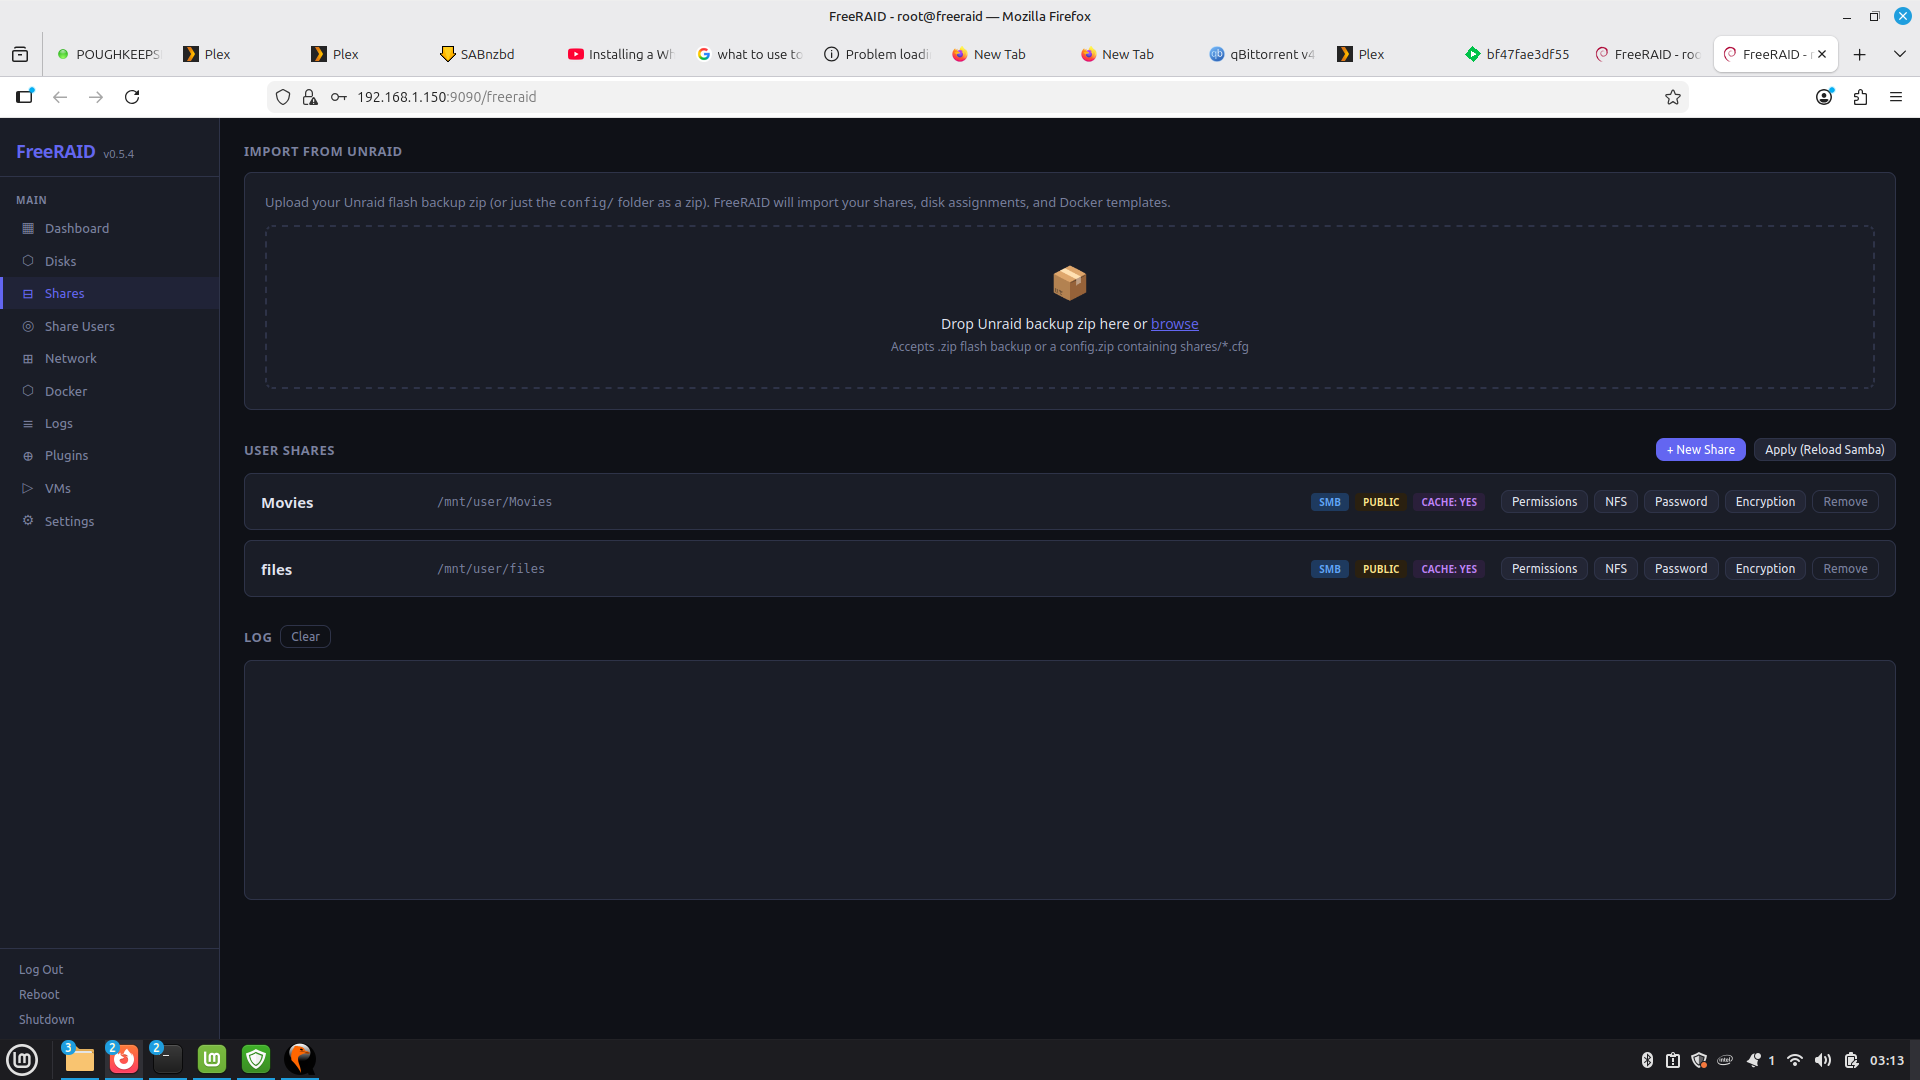The height and width of the screenshot is (1080, 1920).
Task: Open Firefox extensions puzzle icon
Action: click(x=1860, y=97)
